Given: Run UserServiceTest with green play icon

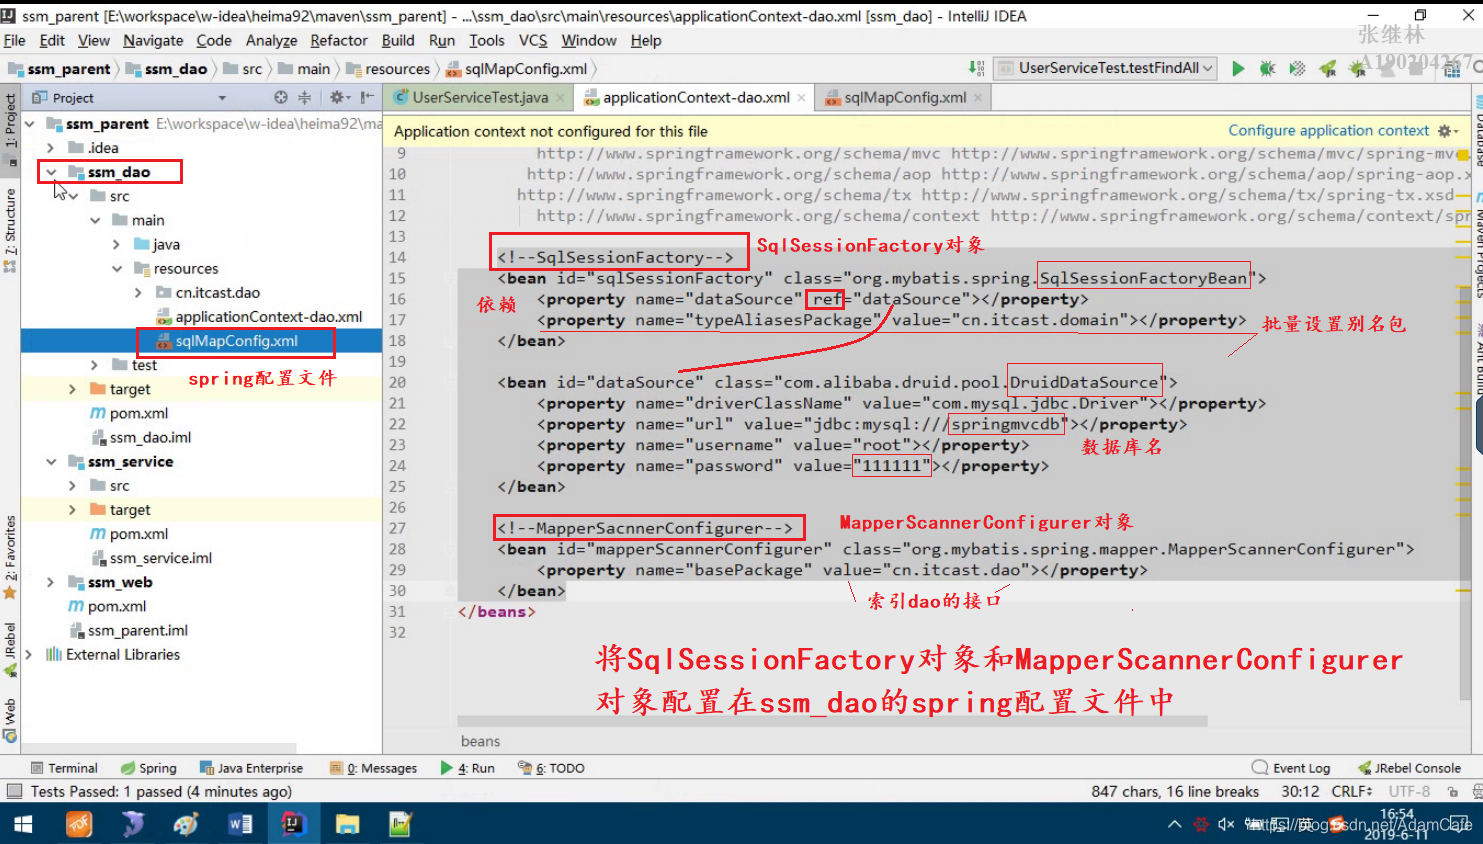Looking at the screenshot, I should tap(1238, 68).
